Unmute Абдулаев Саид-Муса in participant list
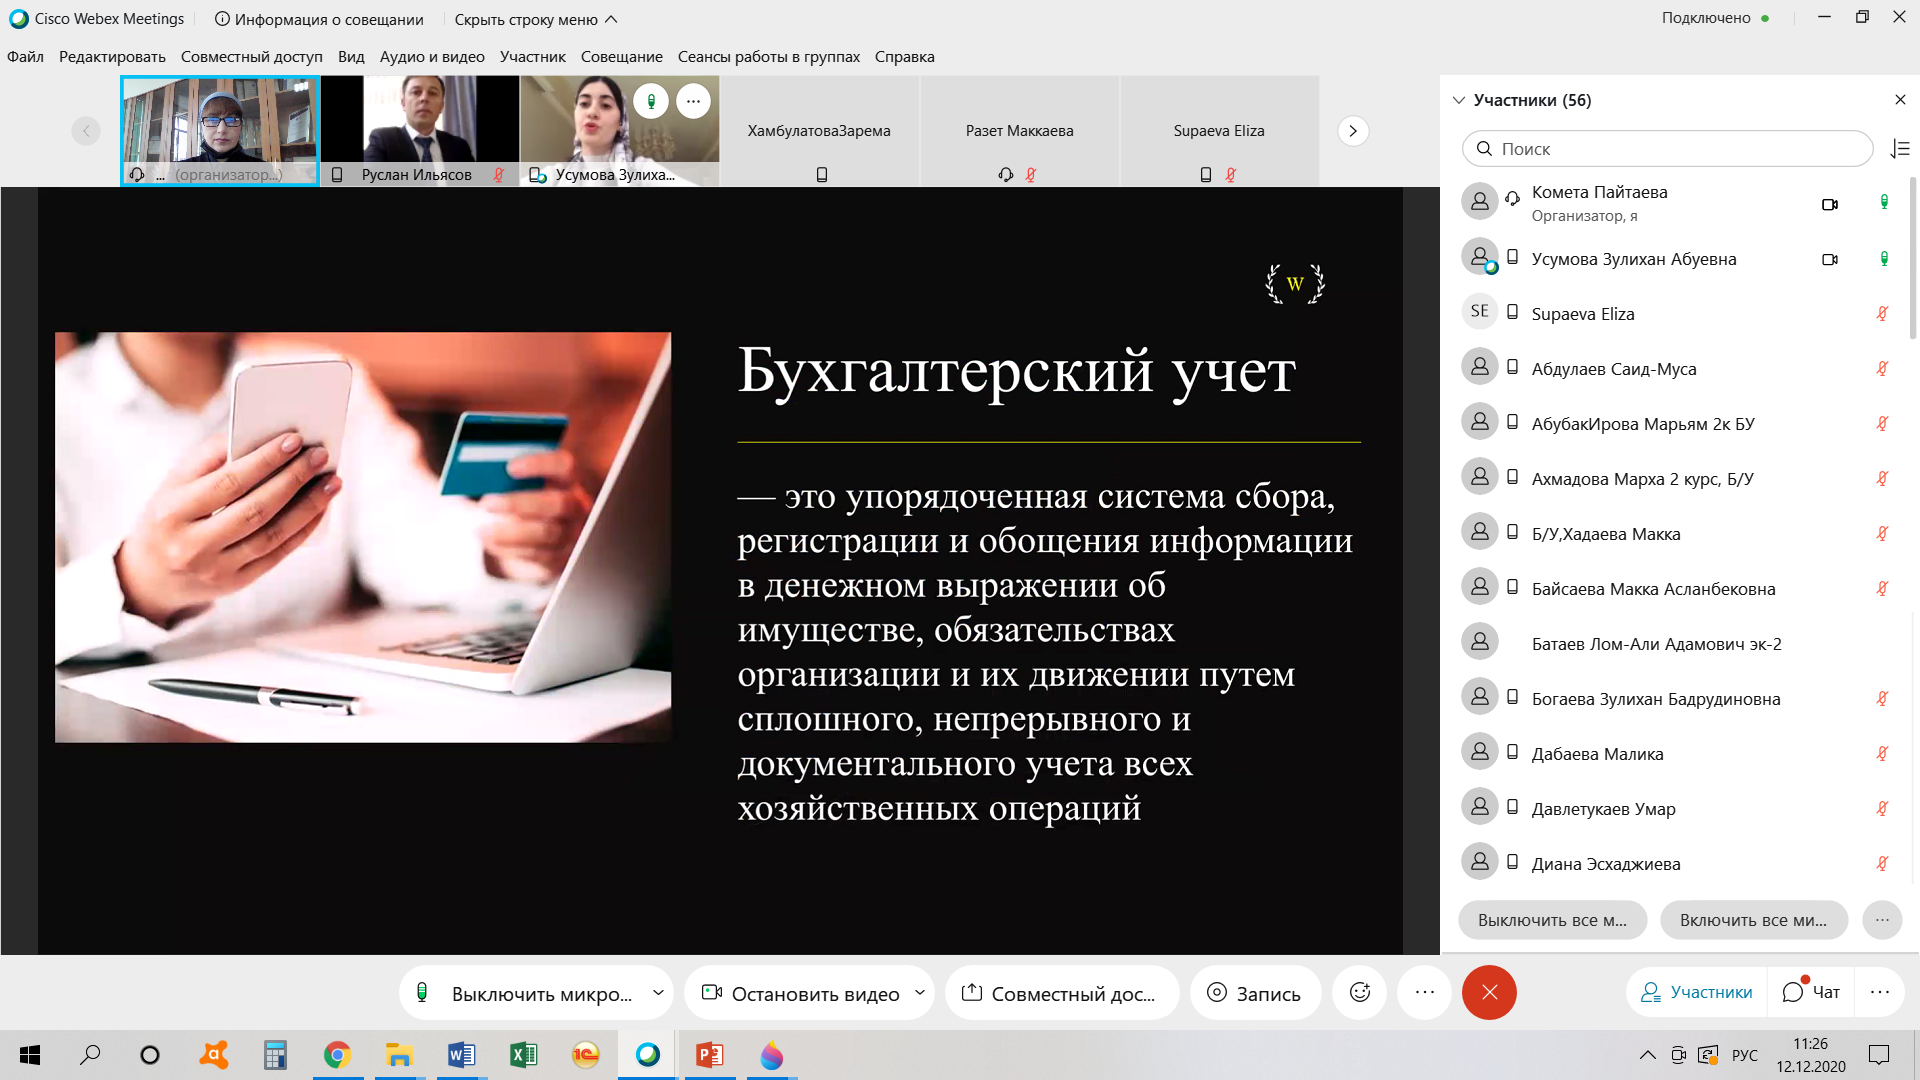 tap(1882, 369)
